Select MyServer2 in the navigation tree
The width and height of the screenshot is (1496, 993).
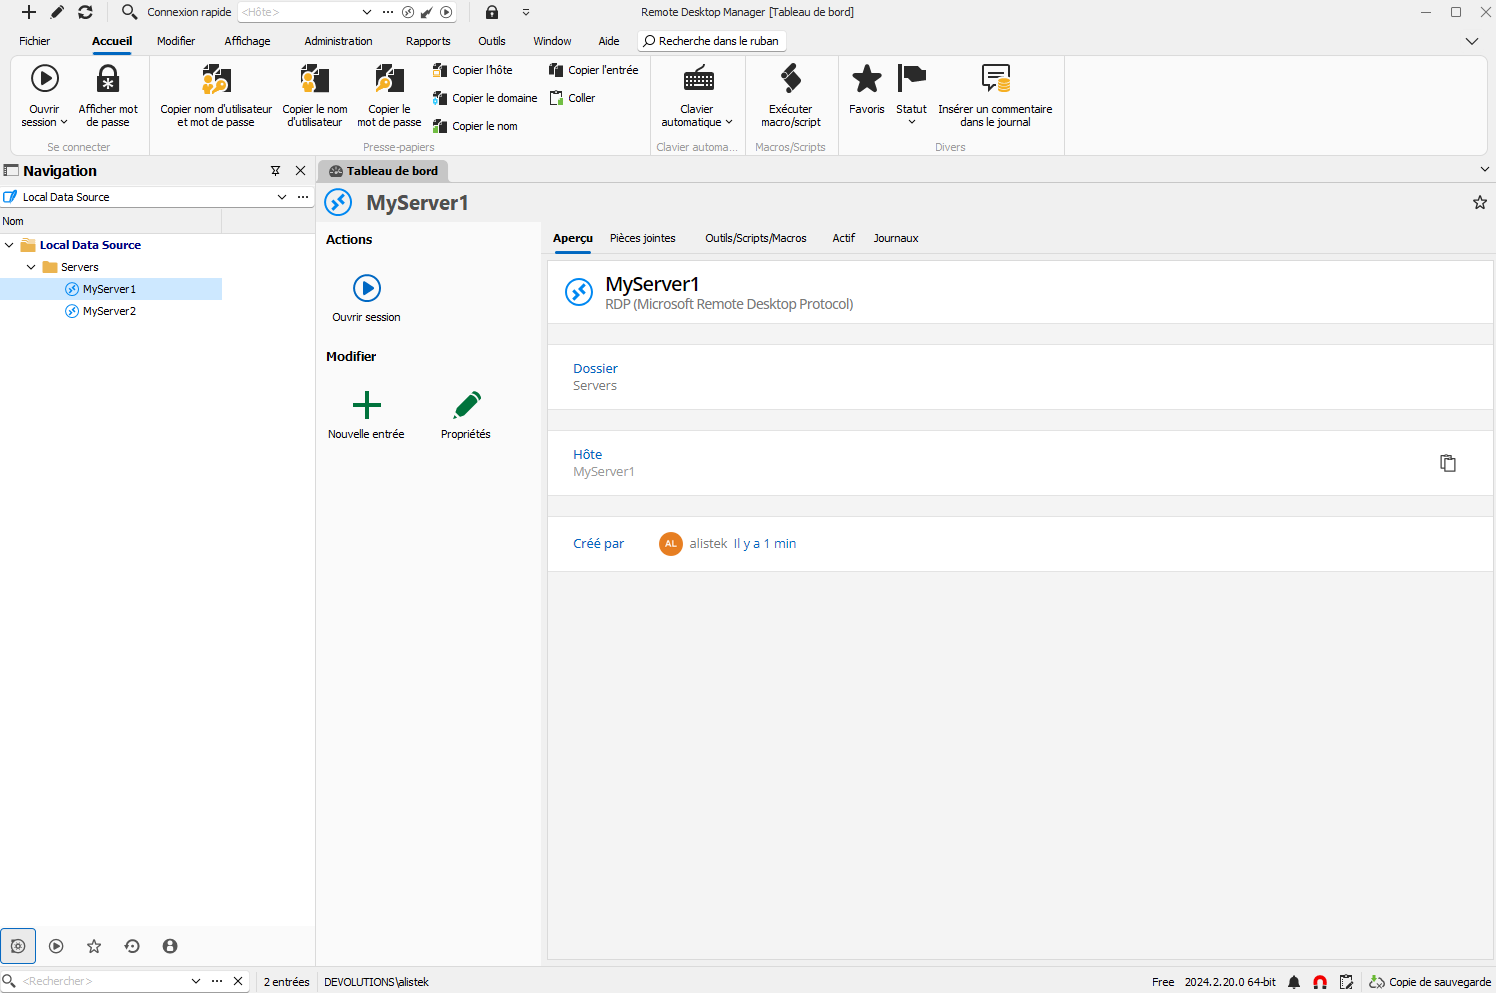[109, 311]
